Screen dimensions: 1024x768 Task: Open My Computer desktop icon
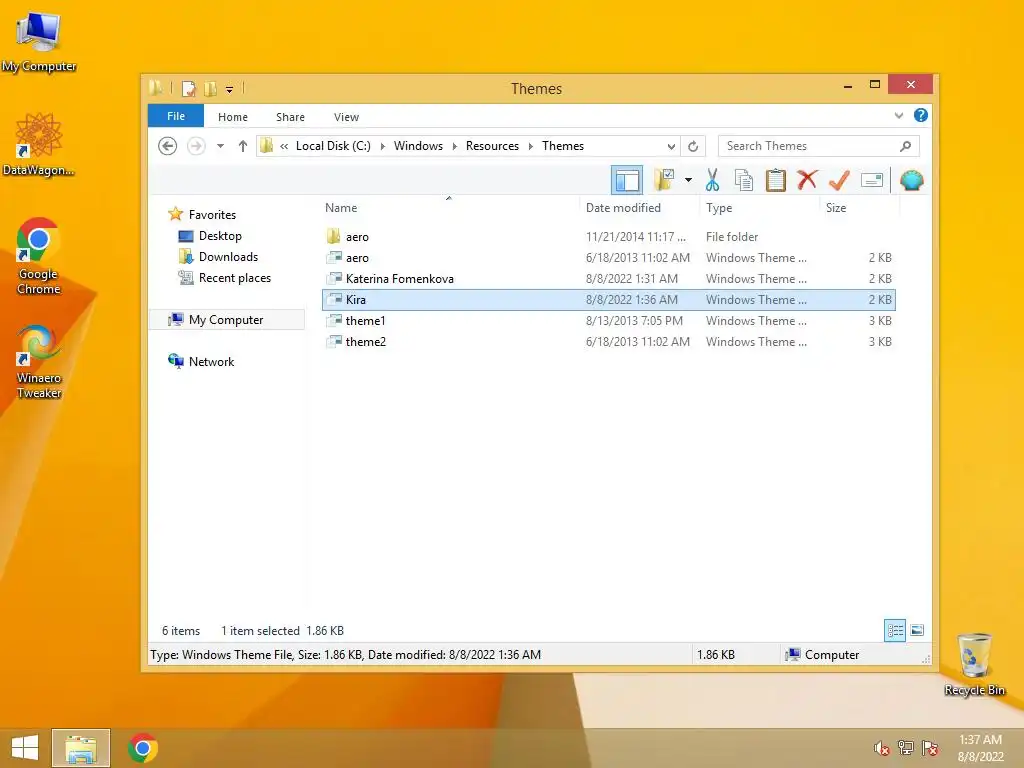39,42
